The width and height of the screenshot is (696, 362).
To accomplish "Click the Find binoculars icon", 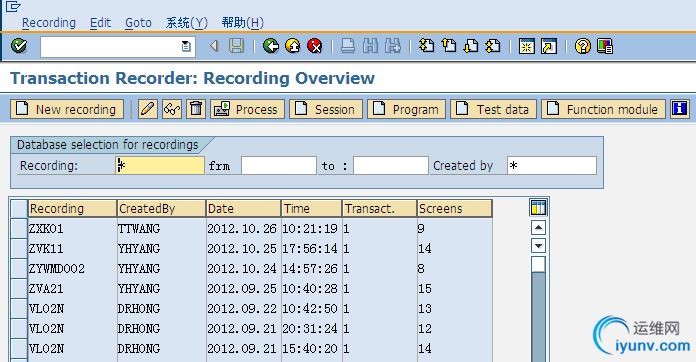I will tap(371, 46).
